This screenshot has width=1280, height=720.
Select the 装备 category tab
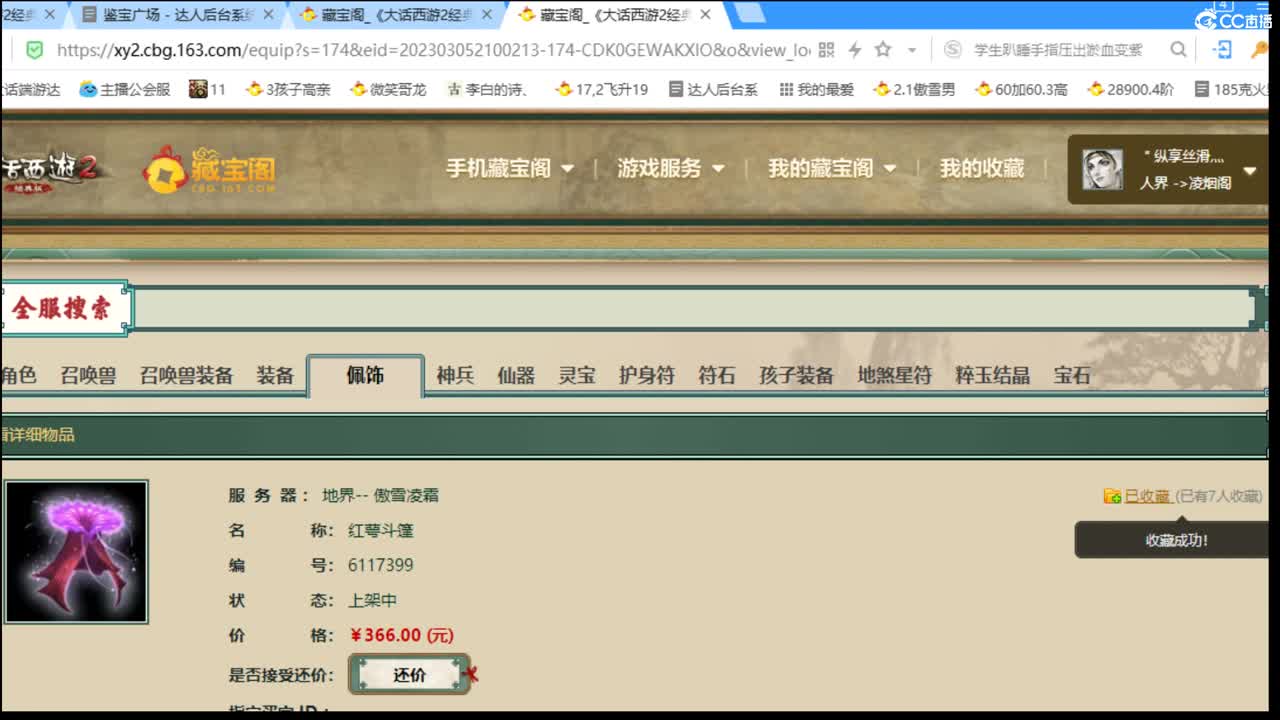pyautogui.click(x=275, y=376)
